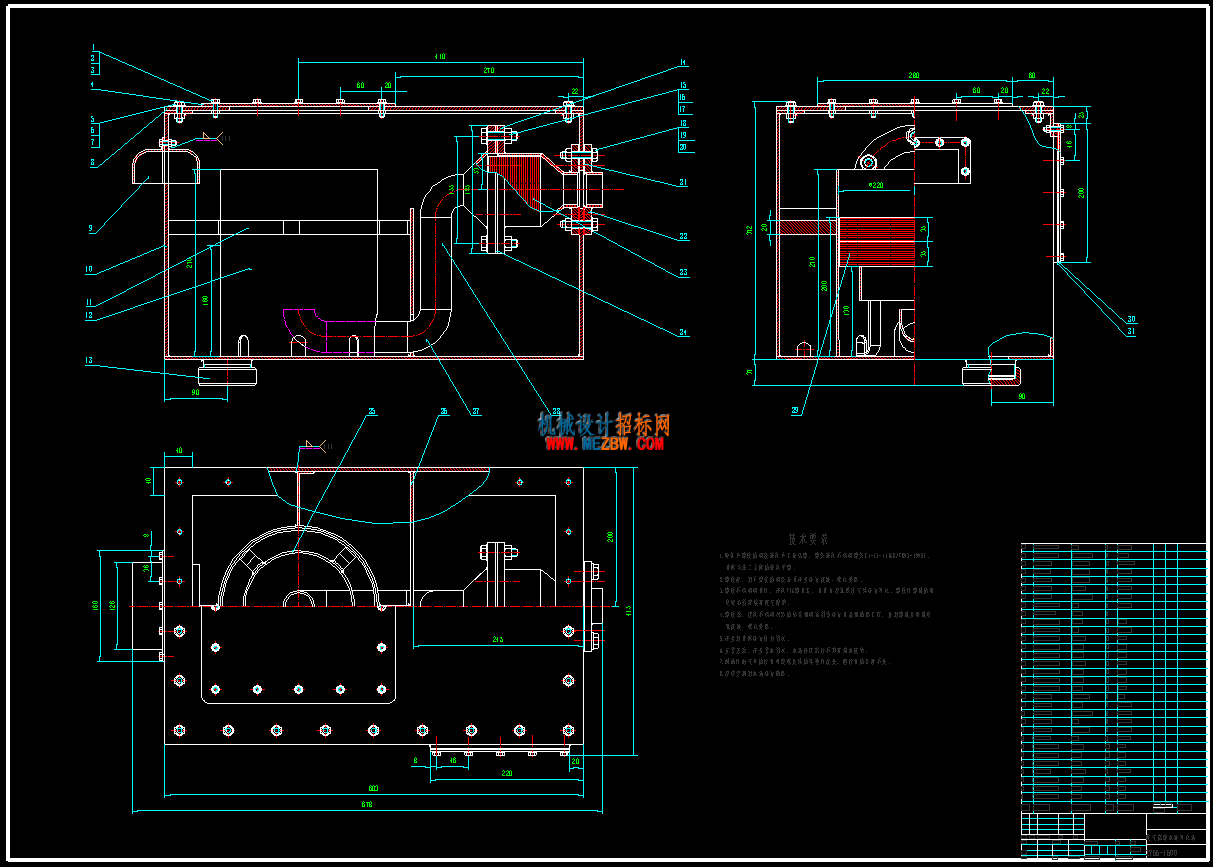Click the blue Chinese watermark title text
The height and width of the screenshot is (867, 1213).
point(603,424)
